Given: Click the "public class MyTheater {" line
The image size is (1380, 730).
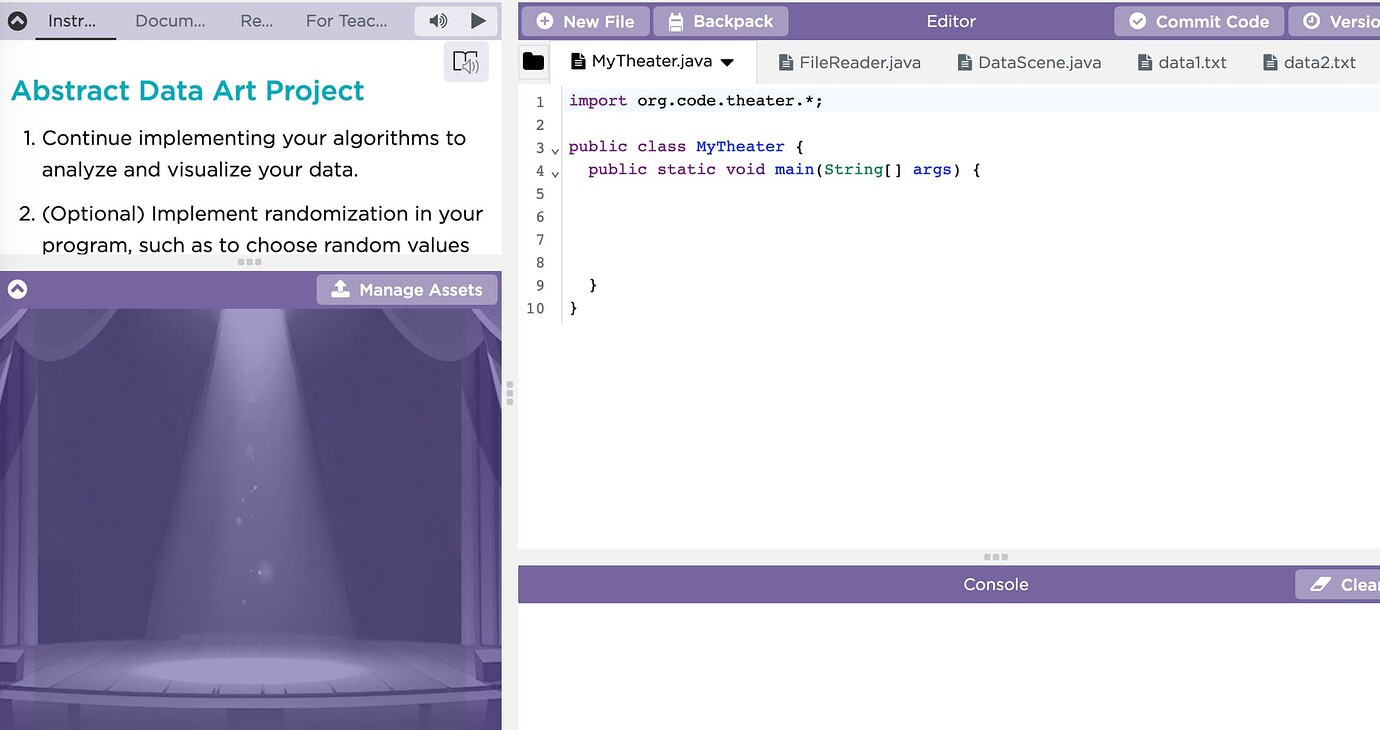Looking at the screenshot, I should [686, 147].
